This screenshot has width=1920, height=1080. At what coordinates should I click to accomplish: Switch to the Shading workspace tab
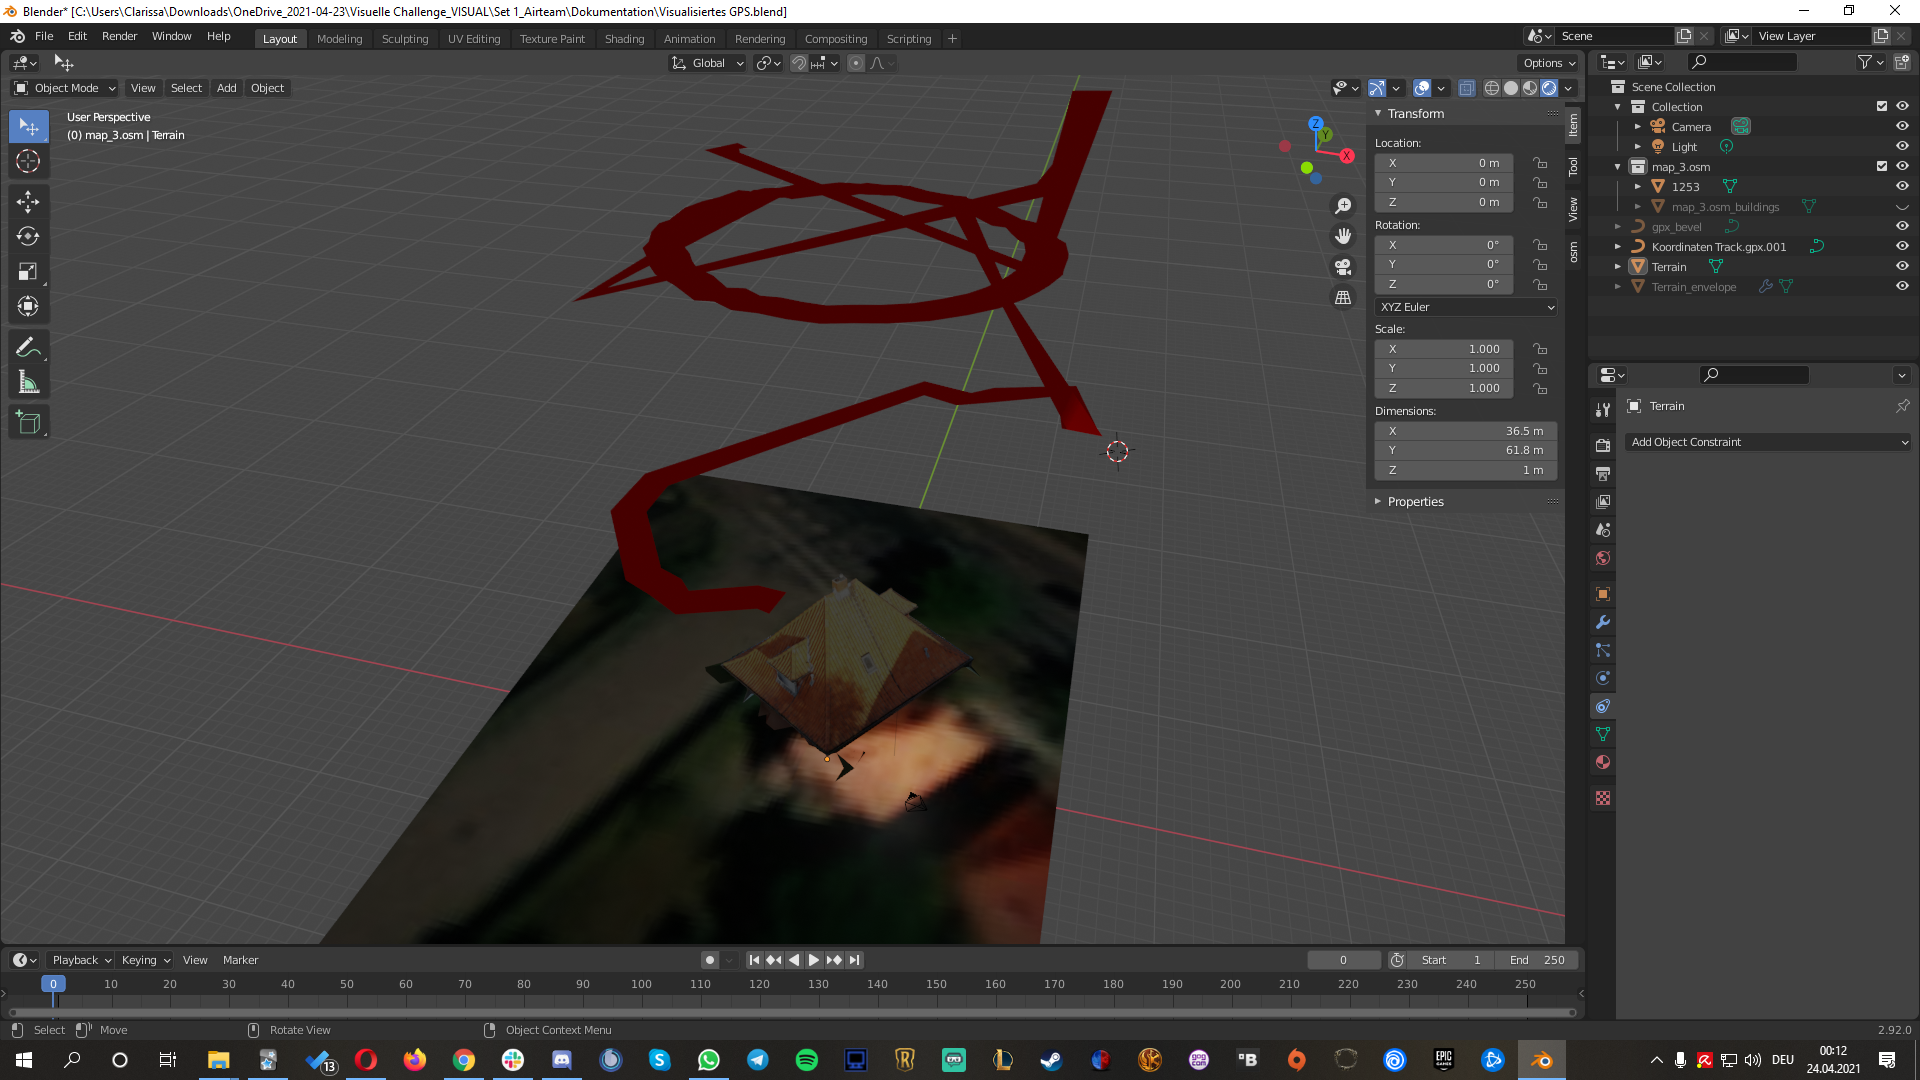pyautogui.click(x=624, y=39)
